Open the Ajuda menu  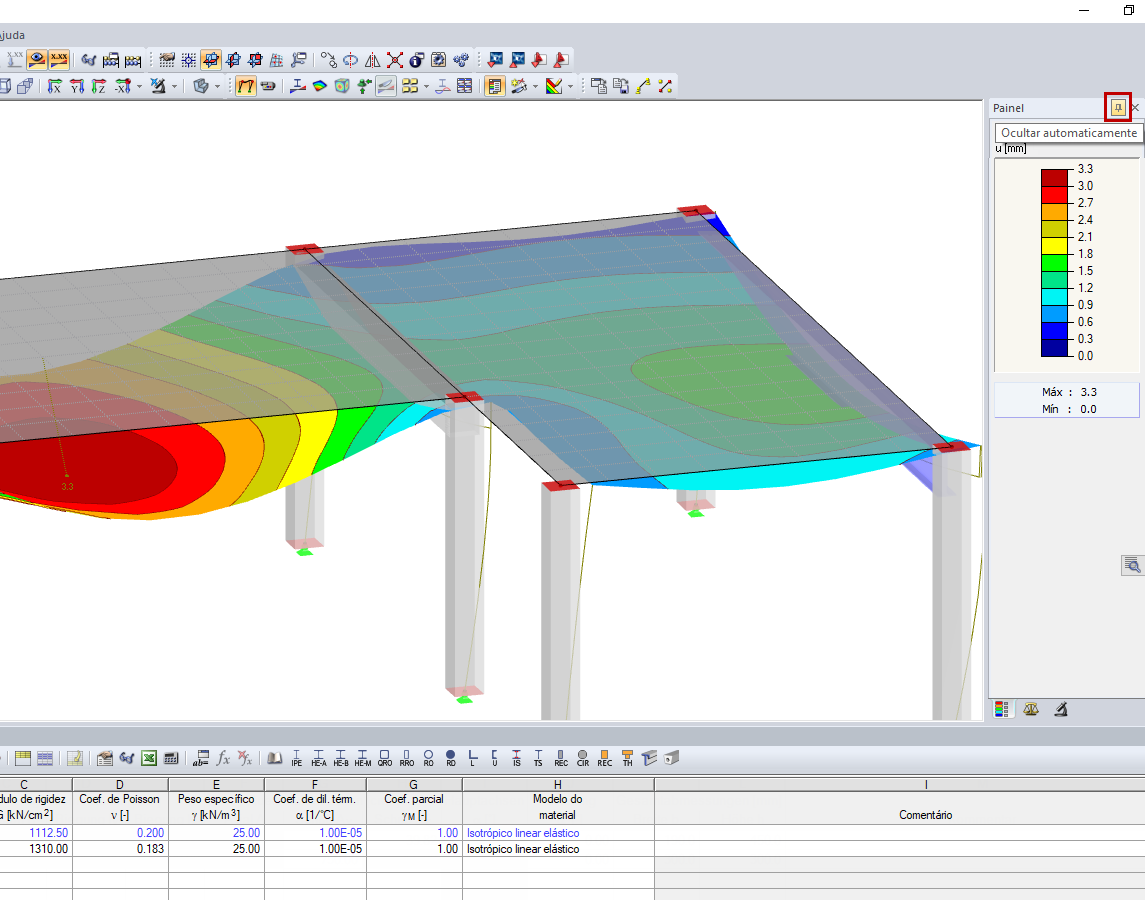pyautogui.click(x=11, y=34)
